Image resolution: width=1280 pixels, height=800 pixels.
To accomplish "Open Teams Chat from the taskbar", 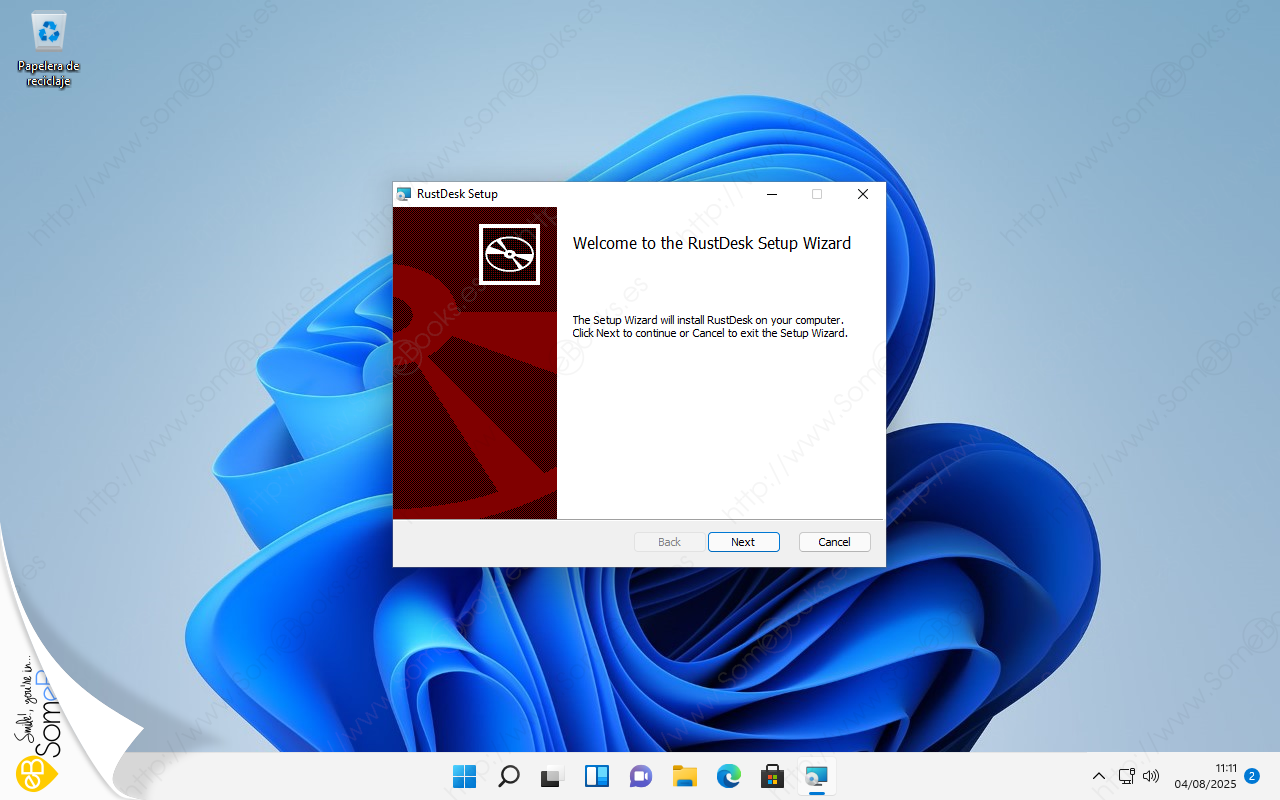I will point(641,776).
